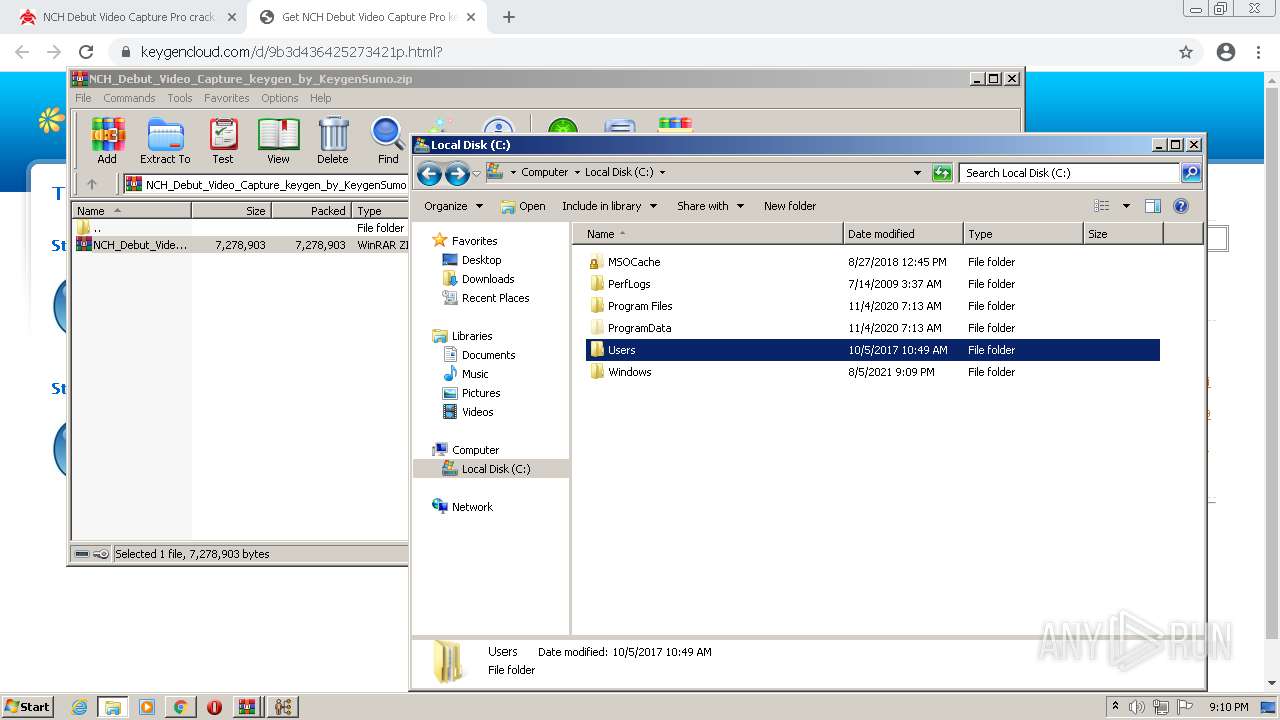Switch to the NCH Debut Video Capture Pro crack tab
Viewport: 1280px width, 720px height.
pyautogui.click(x=127, y=17)
